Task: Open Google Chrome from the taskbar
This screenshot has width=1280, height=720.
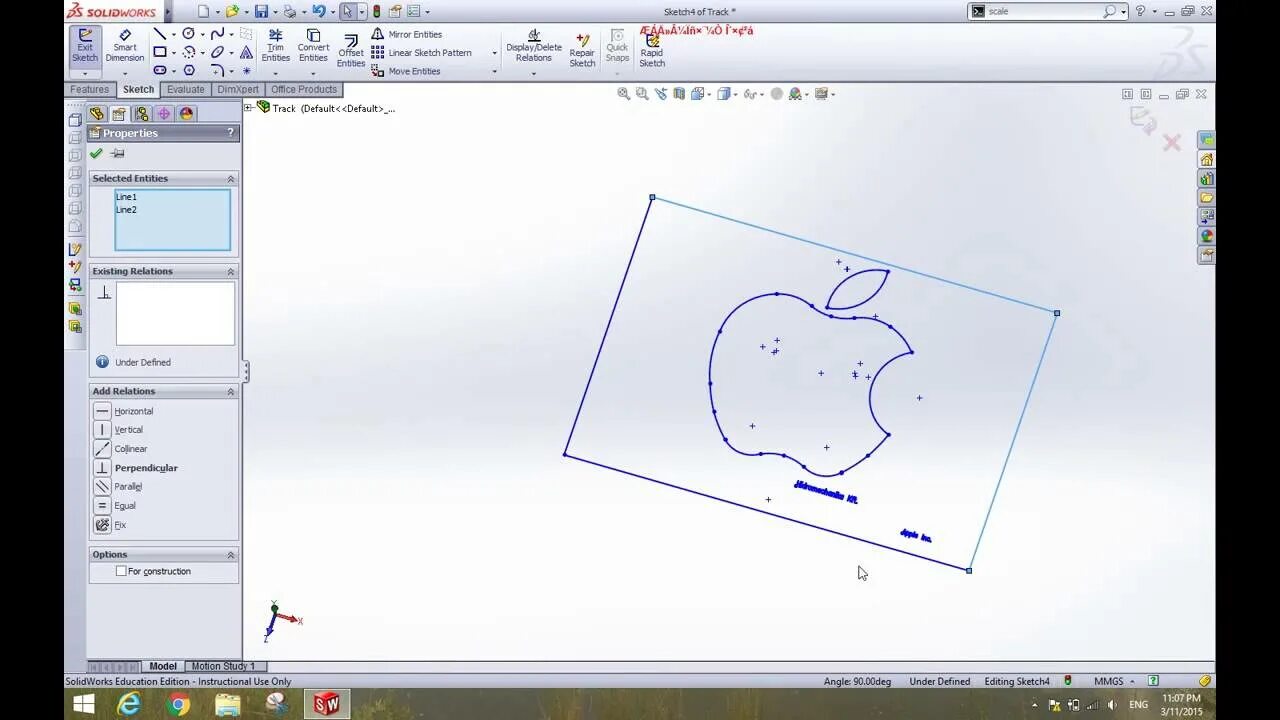Action: point(179,704)
